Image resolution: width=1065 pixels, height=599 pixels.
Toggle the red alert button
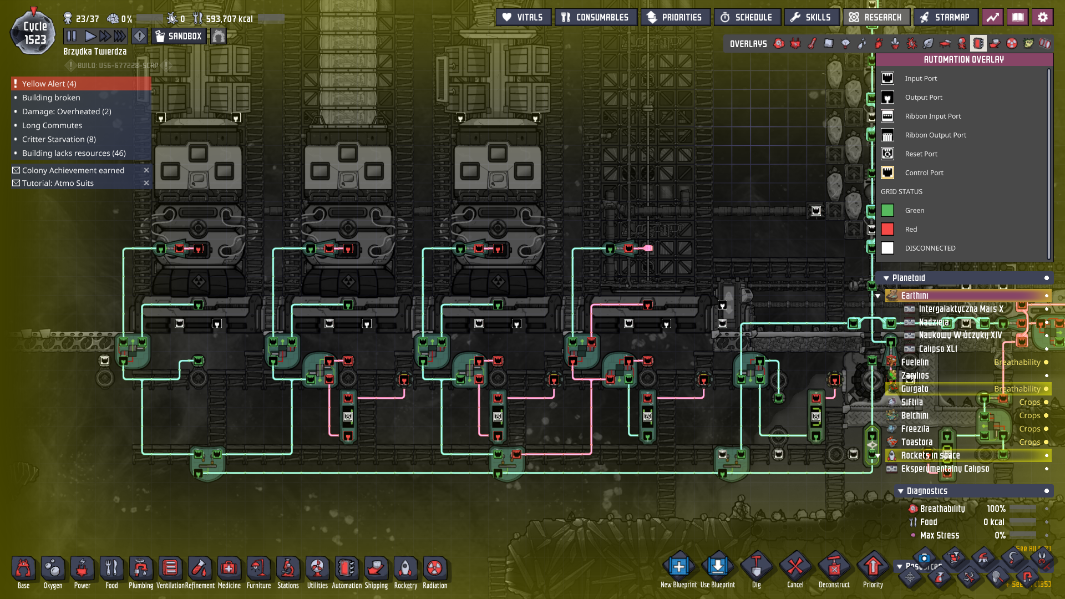(x=140, y=36)
